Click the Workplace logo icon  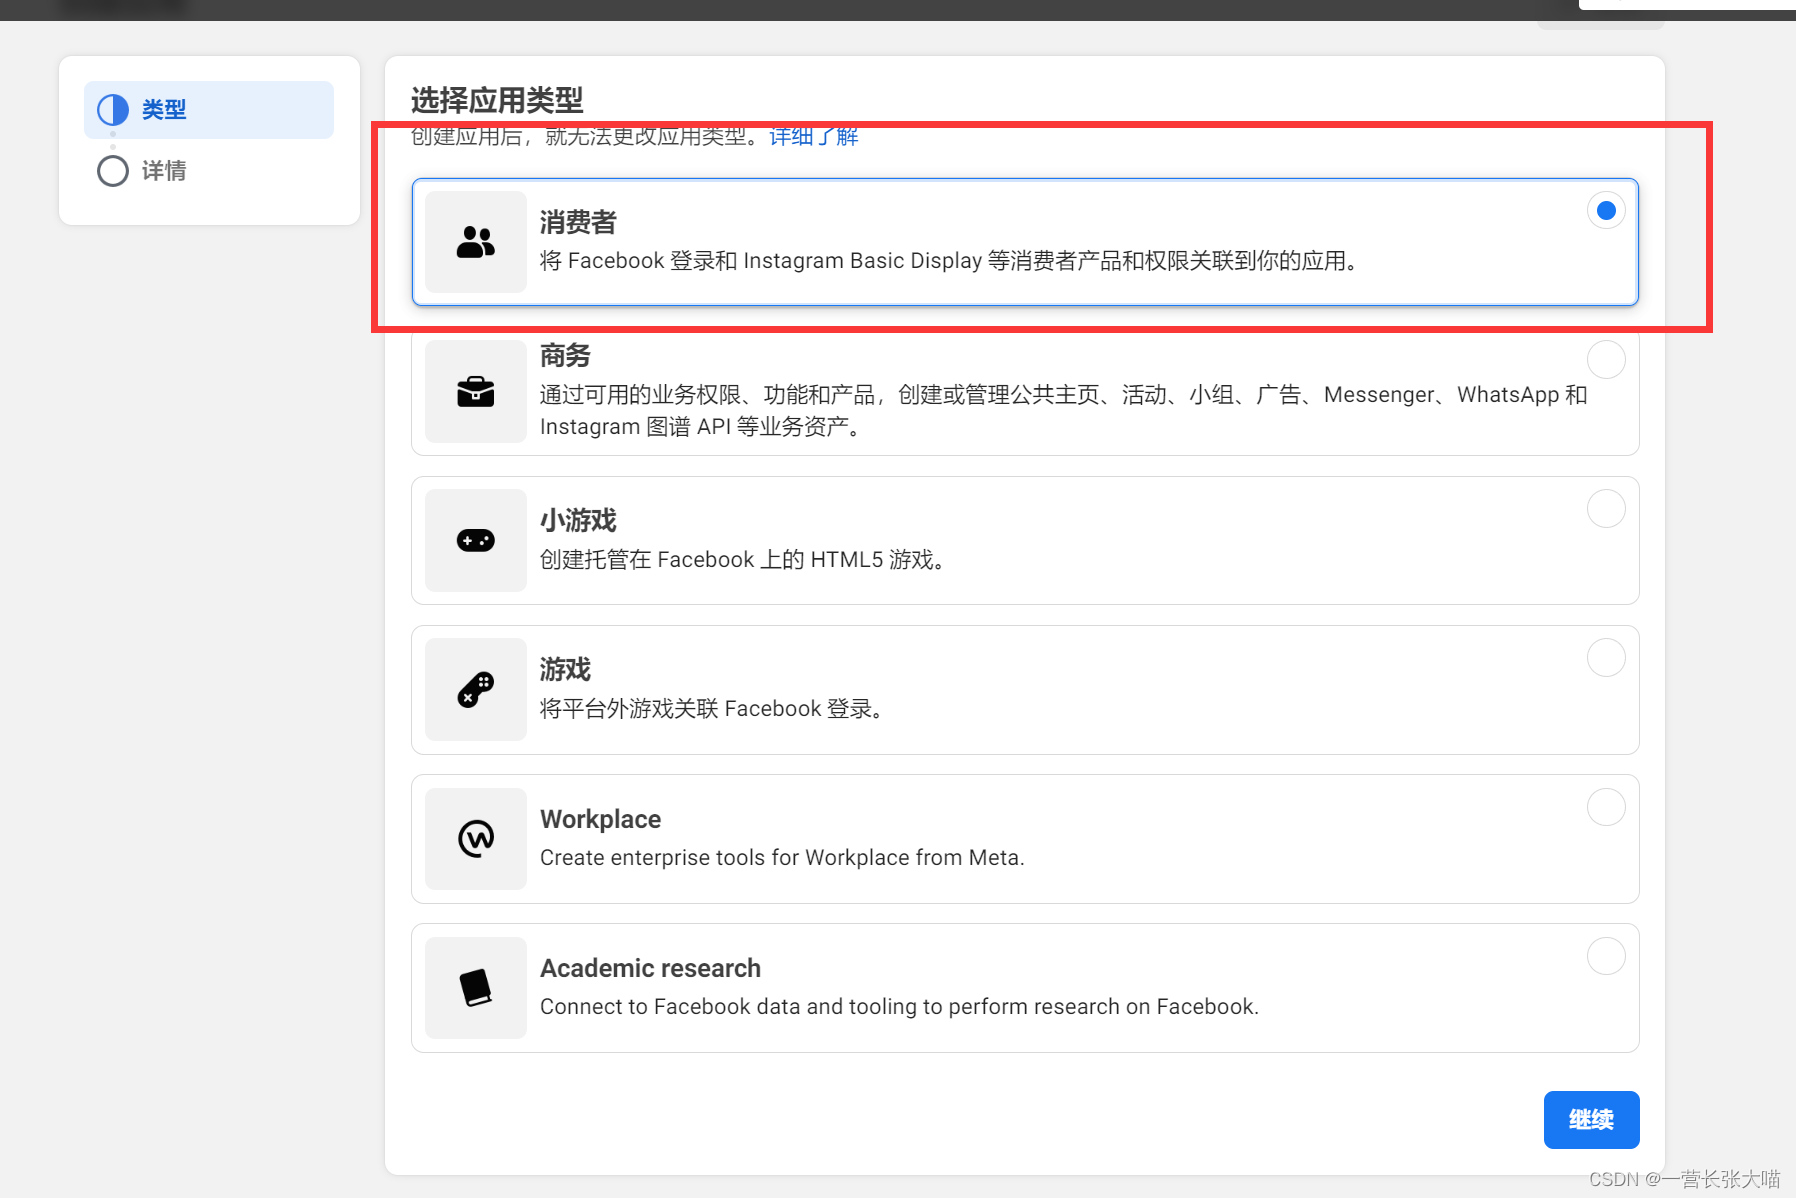474,838
